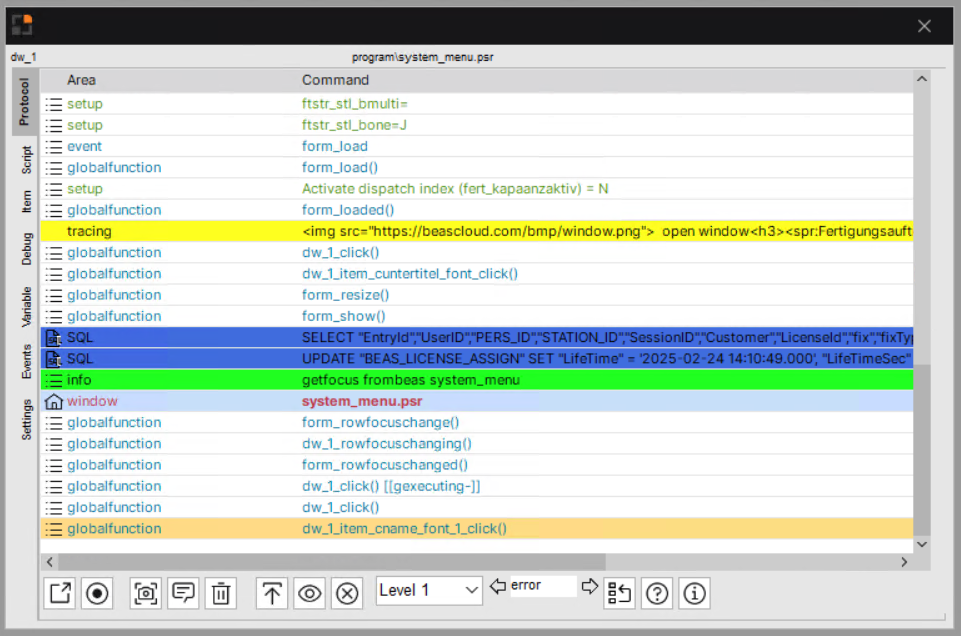Open the comment annotation icon
961x636 pixels.
click(183, 593)
